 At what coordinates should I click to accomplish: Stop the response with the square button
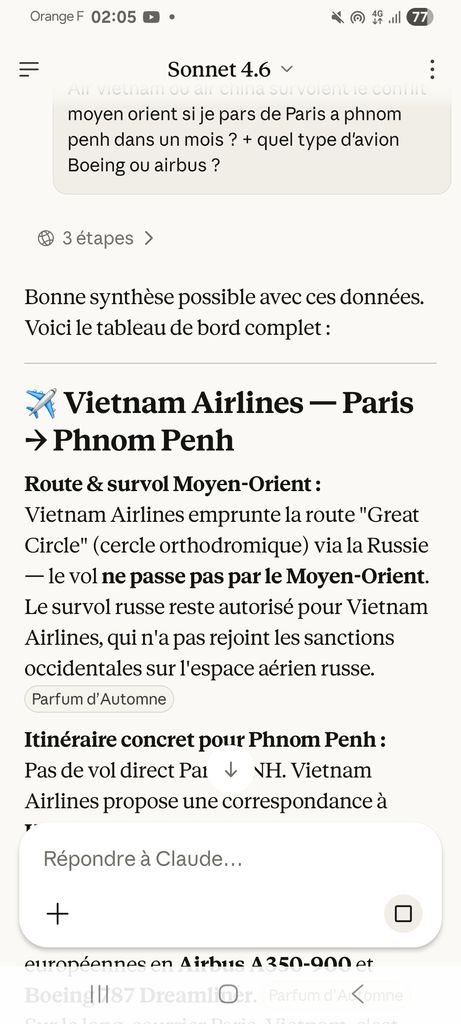pos(403,913)
